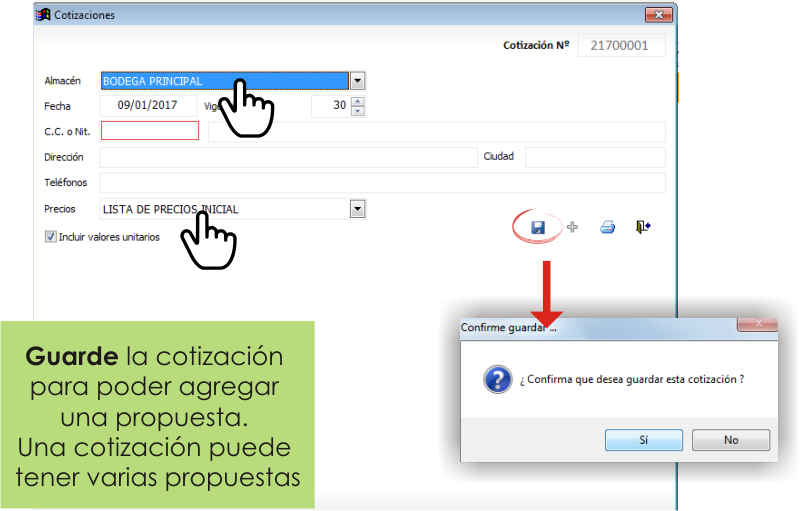Click the Dirección text field

(288, 157)
